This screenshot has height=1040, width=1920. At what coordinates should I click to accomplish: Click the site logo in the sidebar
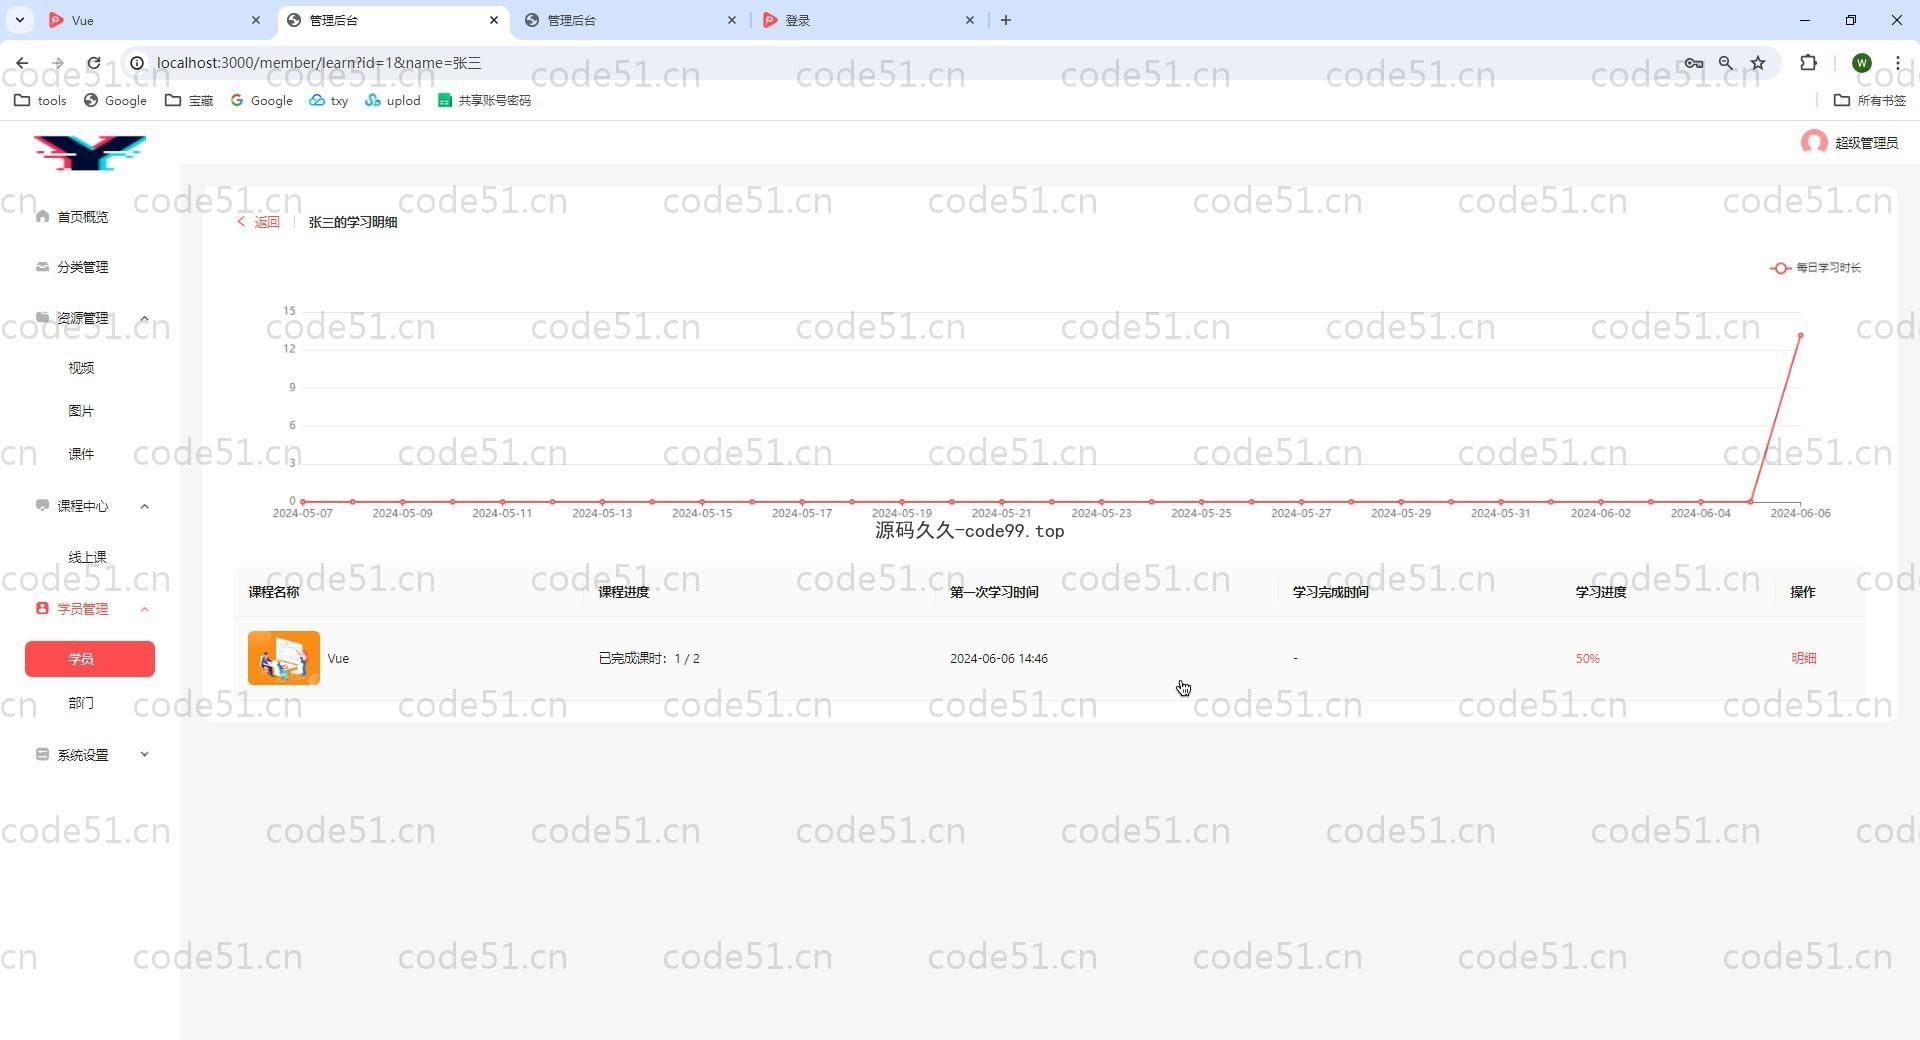[x=90, y=152]
